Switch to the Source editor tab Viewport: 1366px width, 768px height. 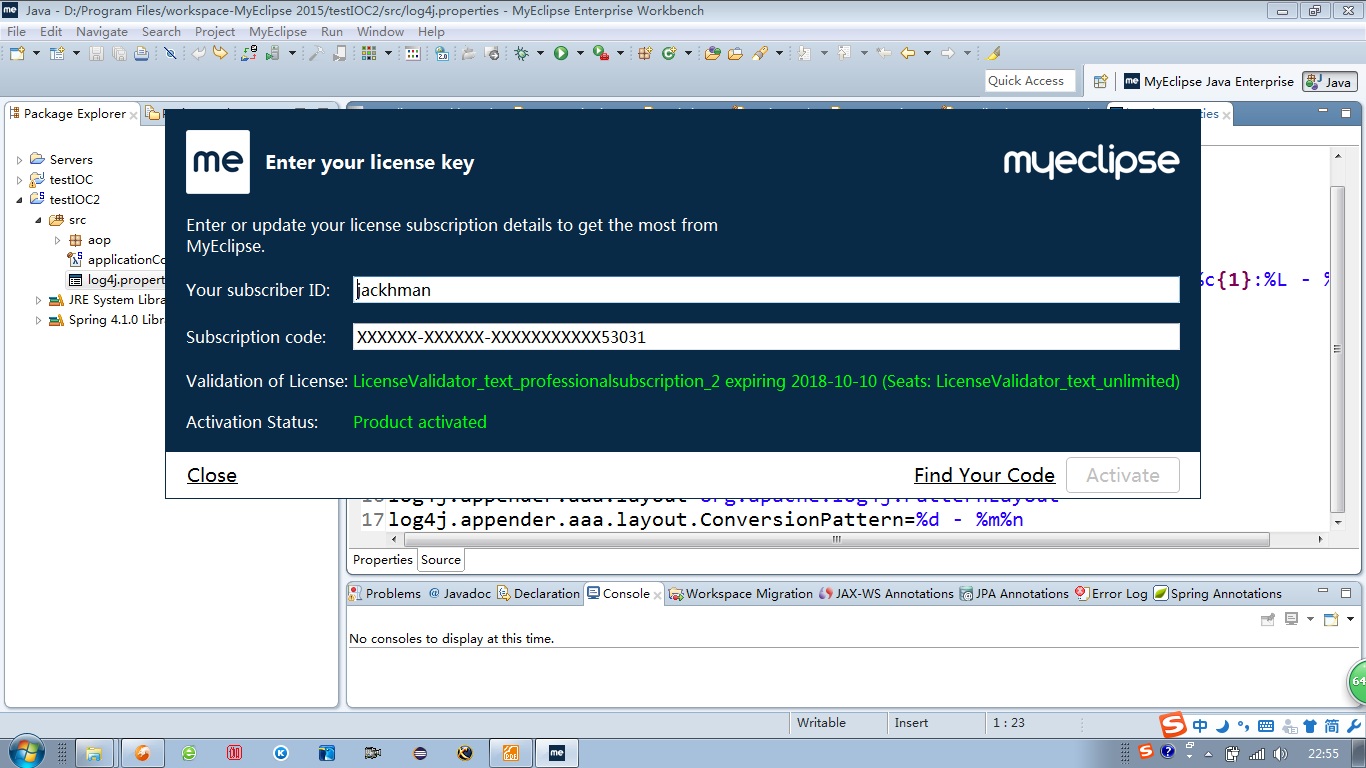pyautogui.click(x=441, y=560)
